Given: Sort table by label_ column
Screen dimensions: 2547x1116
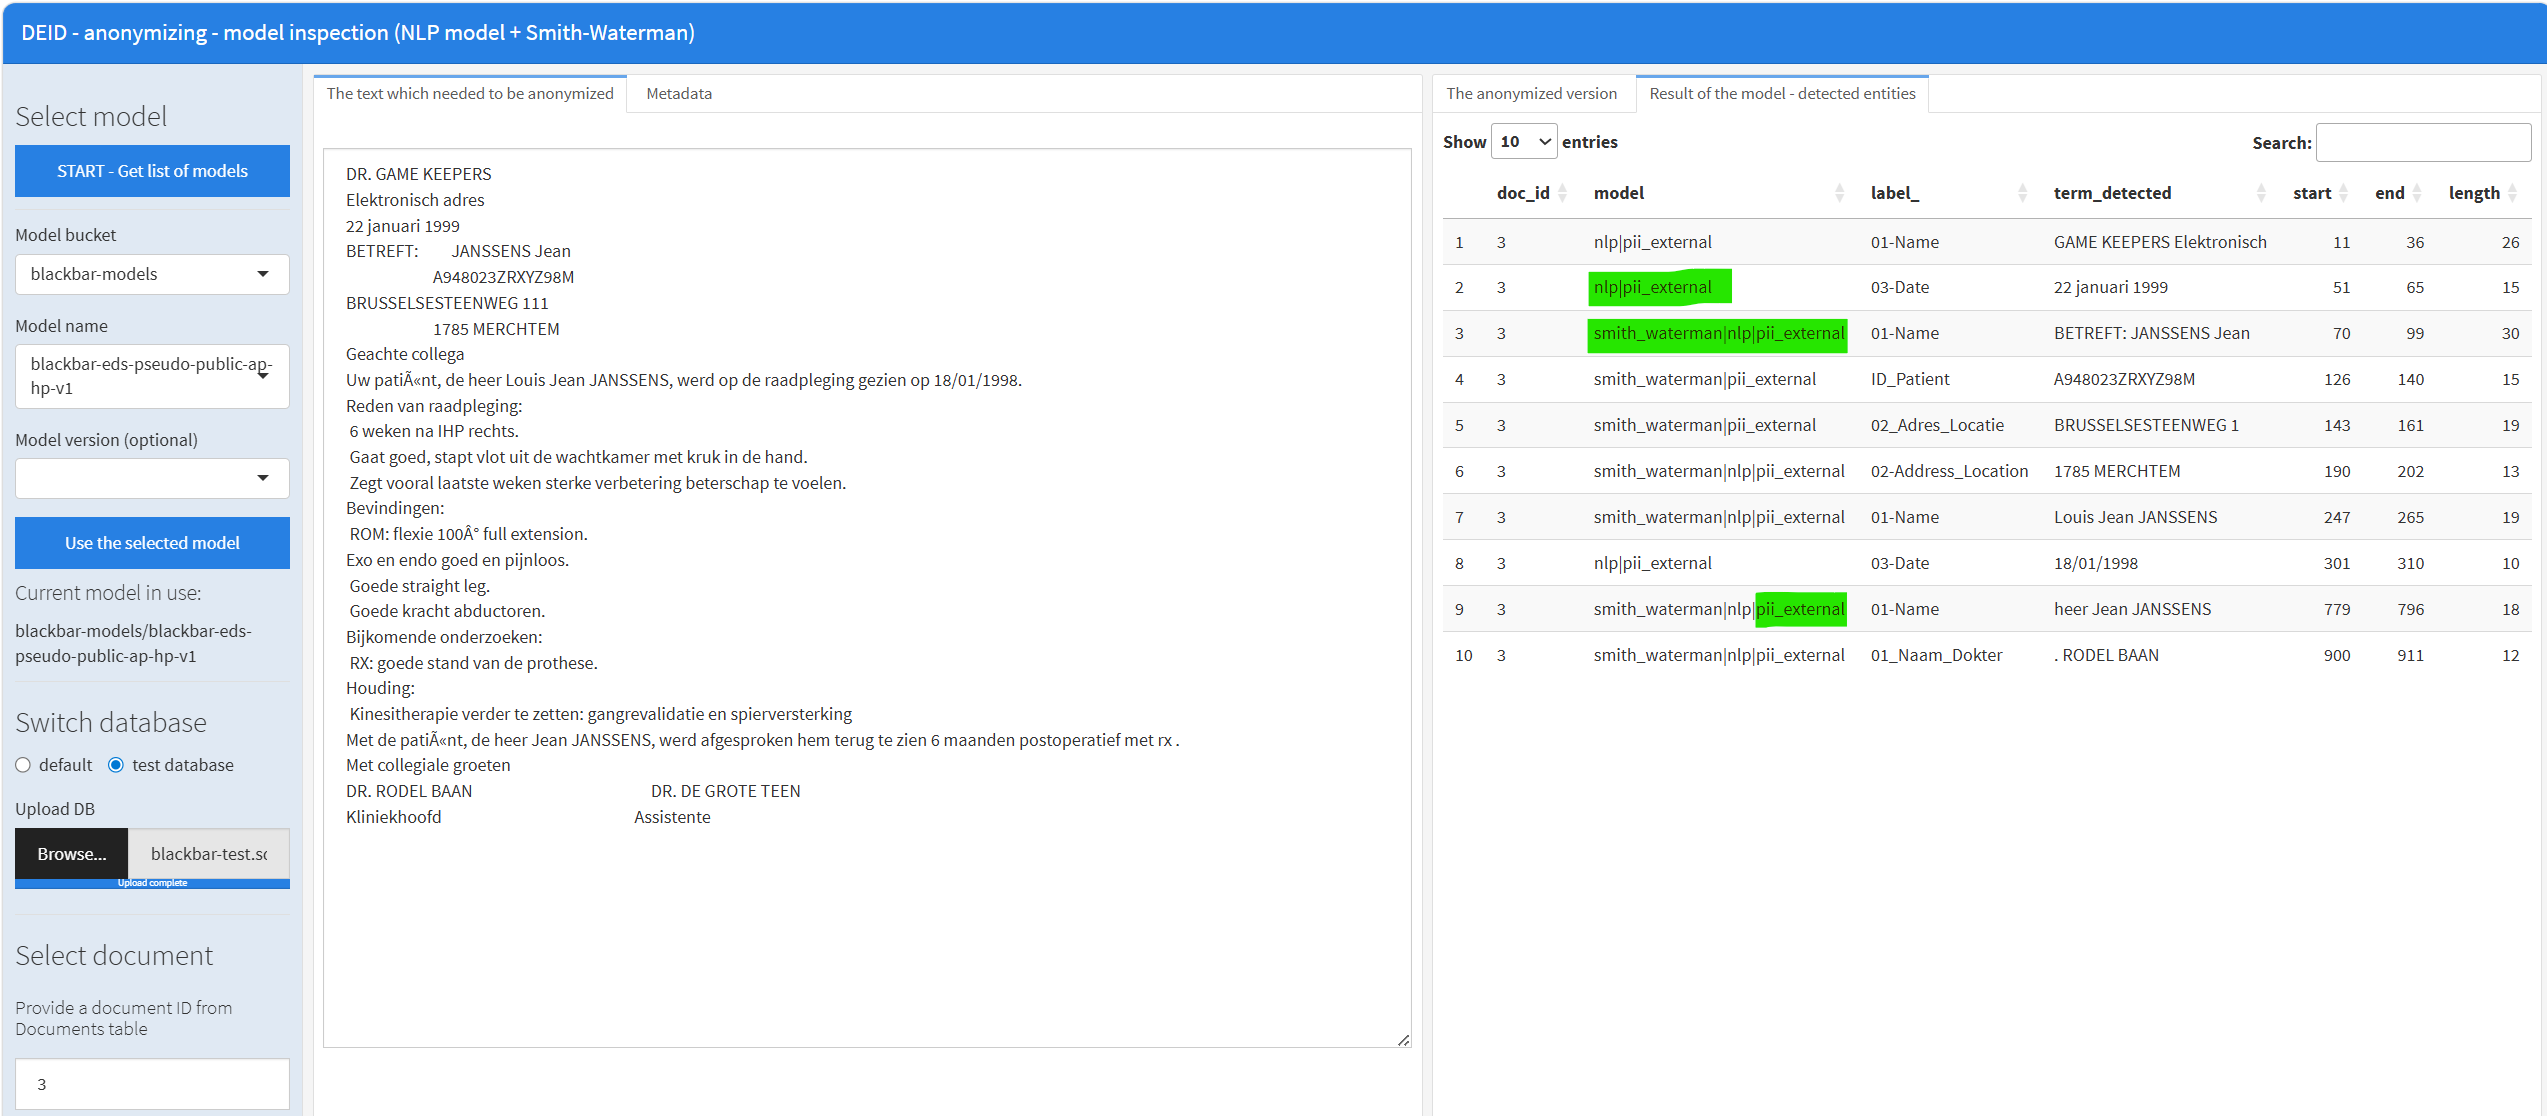Looking at the screenshot, I should [1948, 193].
